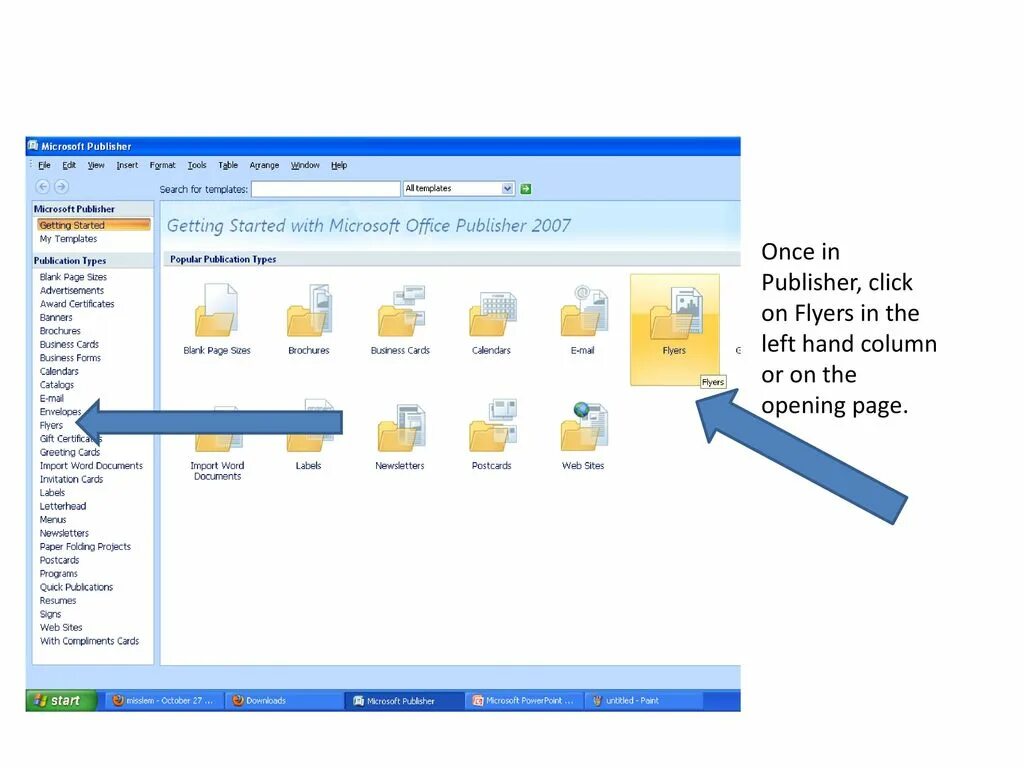Screen dimensions: 1024x768
Task: Select Flyers in sidebar list
Action: coord(51,425)
